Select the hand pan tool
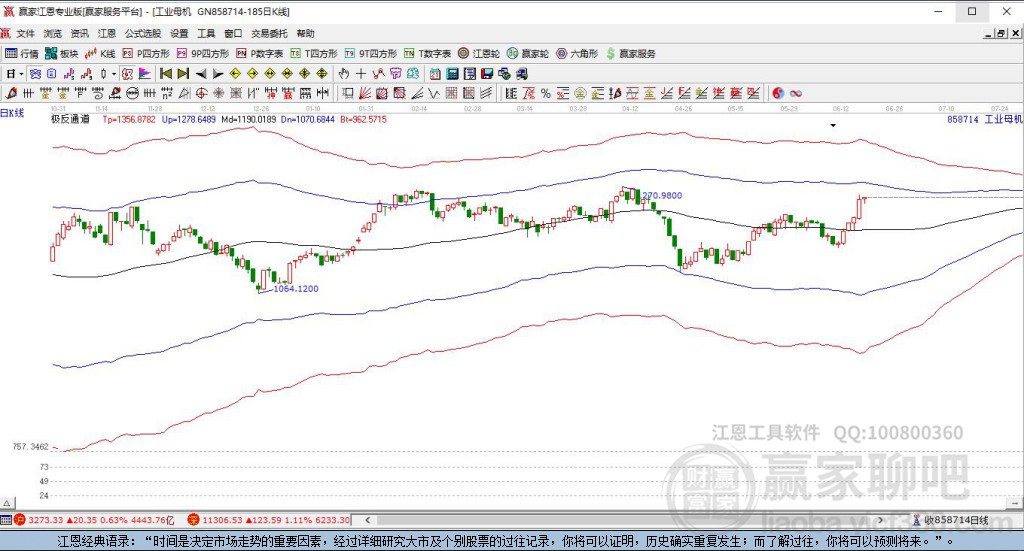 344,74
